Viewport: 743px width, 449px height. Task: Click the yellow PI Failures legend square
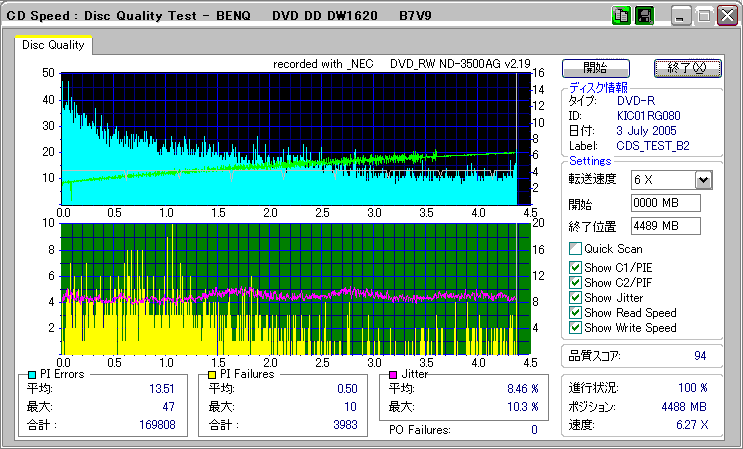210,374
